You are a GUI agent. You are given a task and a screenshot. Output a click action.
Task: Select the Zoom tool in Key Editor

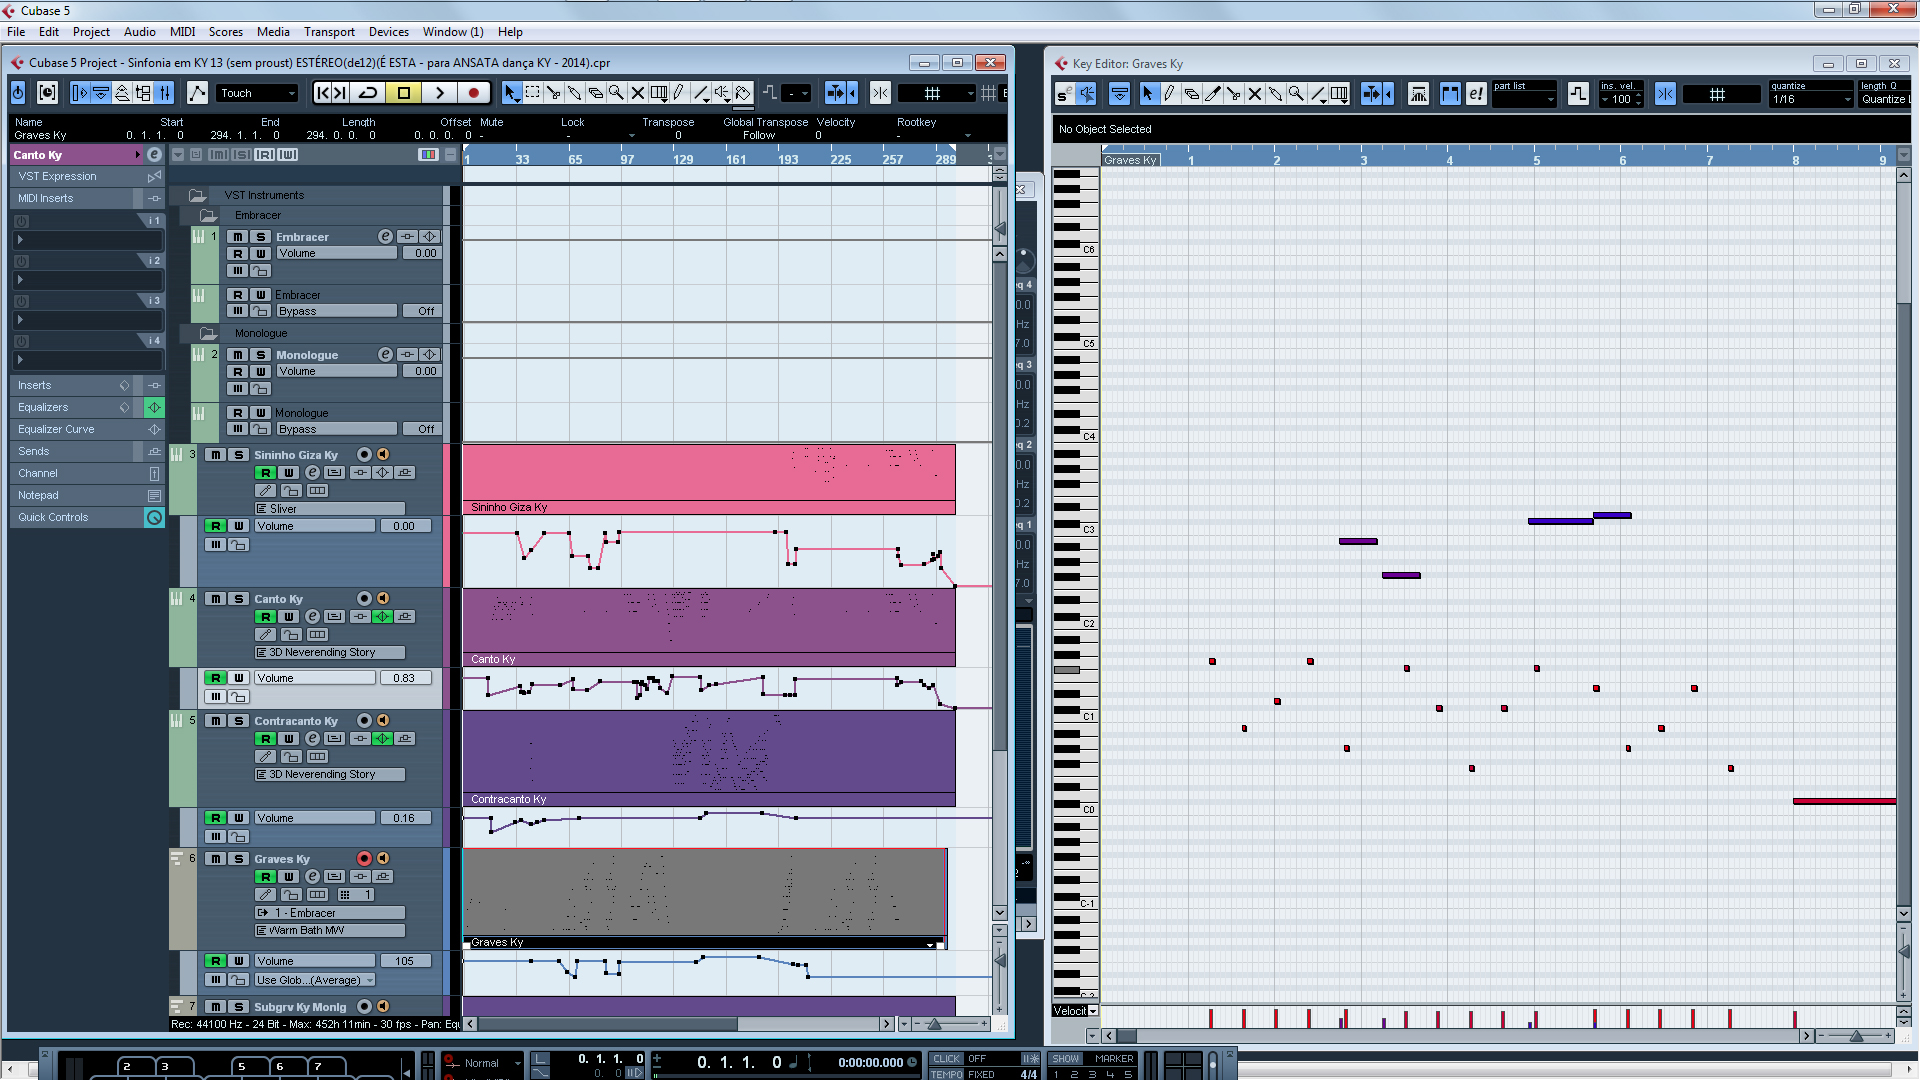[1296, 94]
